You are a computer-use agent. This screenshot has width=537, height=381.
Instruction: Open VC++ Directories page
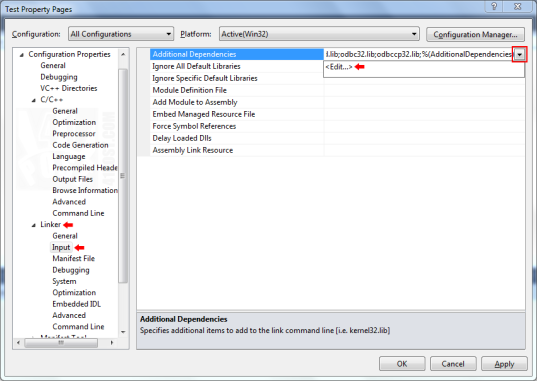tap(68, 88)
